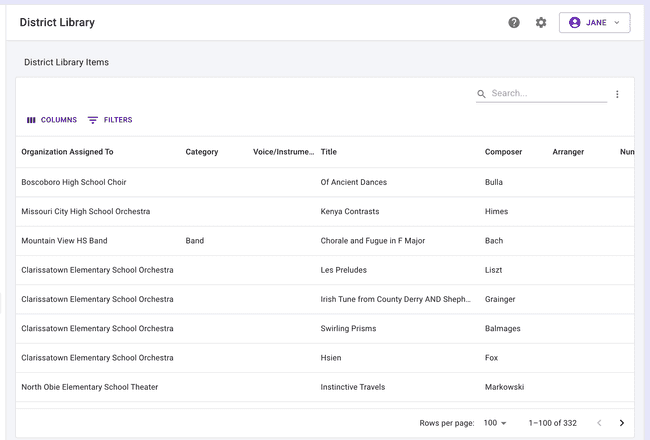The image size is (650, 440).
Task: Expand the rows per page dropdown
Action: pyautogui.click(x=496, y=423)
